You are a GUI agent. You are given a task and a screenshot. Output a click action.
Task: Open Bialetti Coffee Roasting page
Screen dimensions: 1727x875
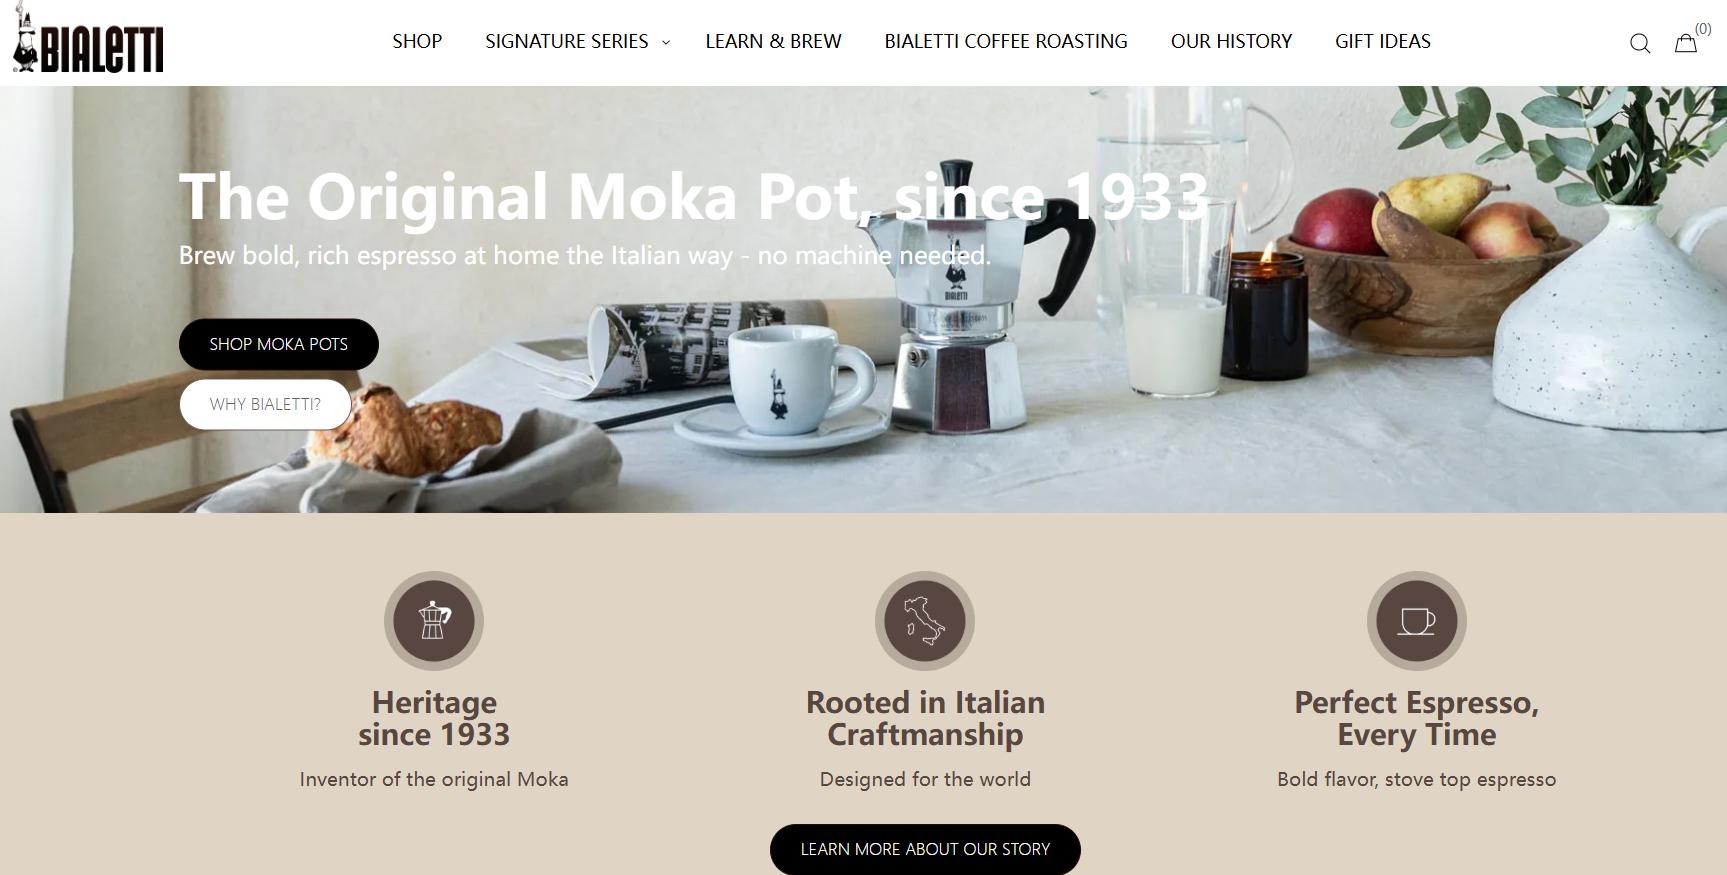(x=1006, y=41)
